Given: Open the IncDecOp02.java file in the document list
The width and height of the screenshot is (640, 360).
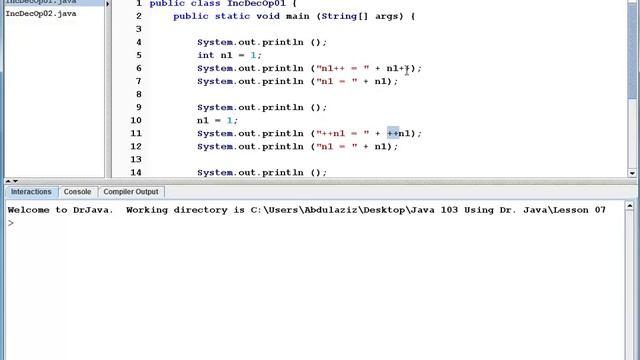Looking at the screenshot, I should coord(41,13).
